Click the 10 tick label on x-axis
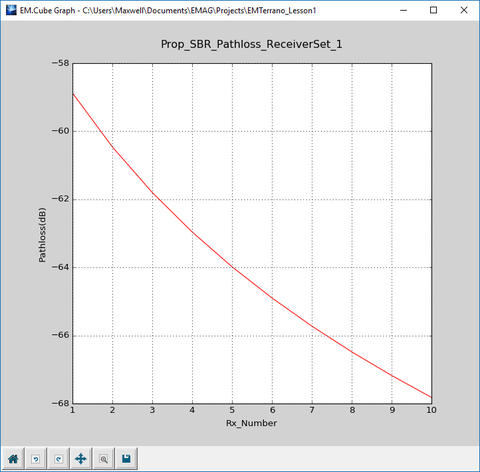Image resolution: width=480 pixels, height=472 pixels. point(431,410)
